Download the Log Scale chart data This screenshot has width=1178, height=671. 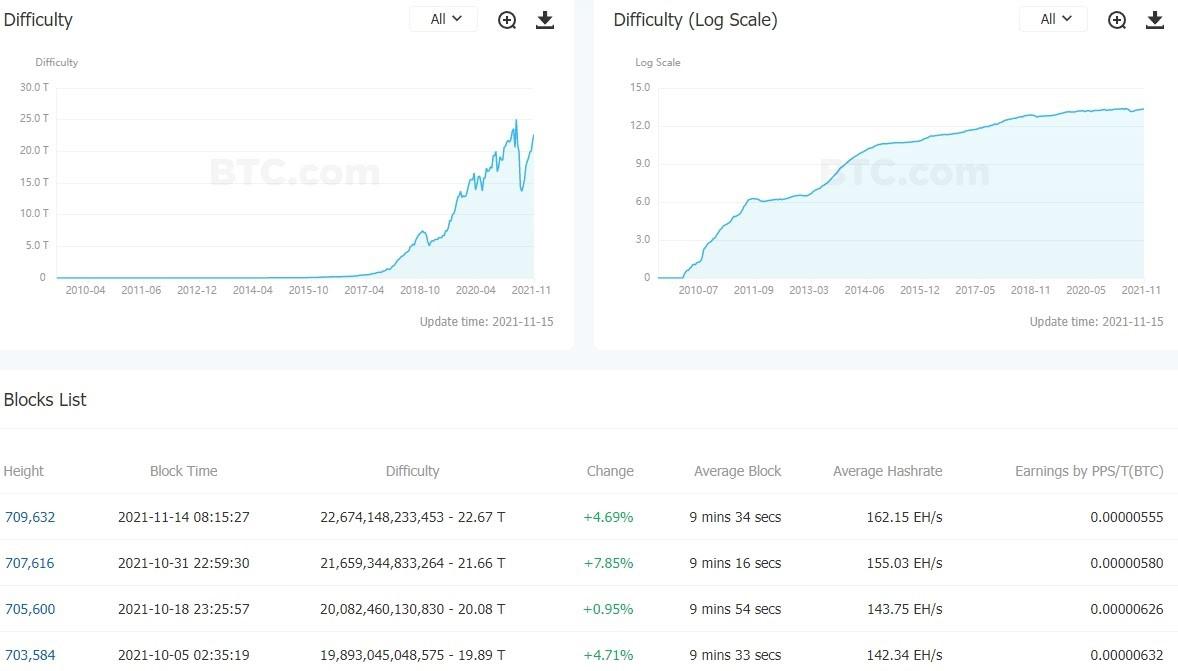1155,20
